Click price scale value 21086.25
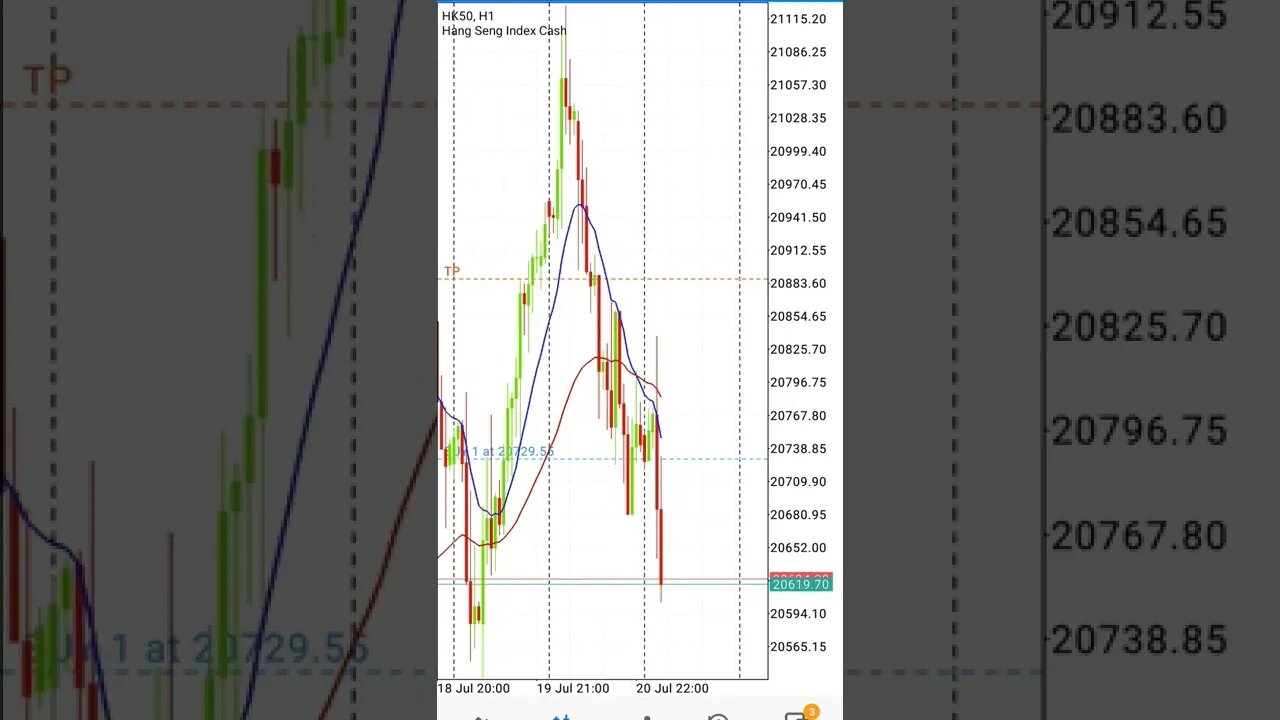The width and height of the screenshot is (1280, 720). click(798, 52)
